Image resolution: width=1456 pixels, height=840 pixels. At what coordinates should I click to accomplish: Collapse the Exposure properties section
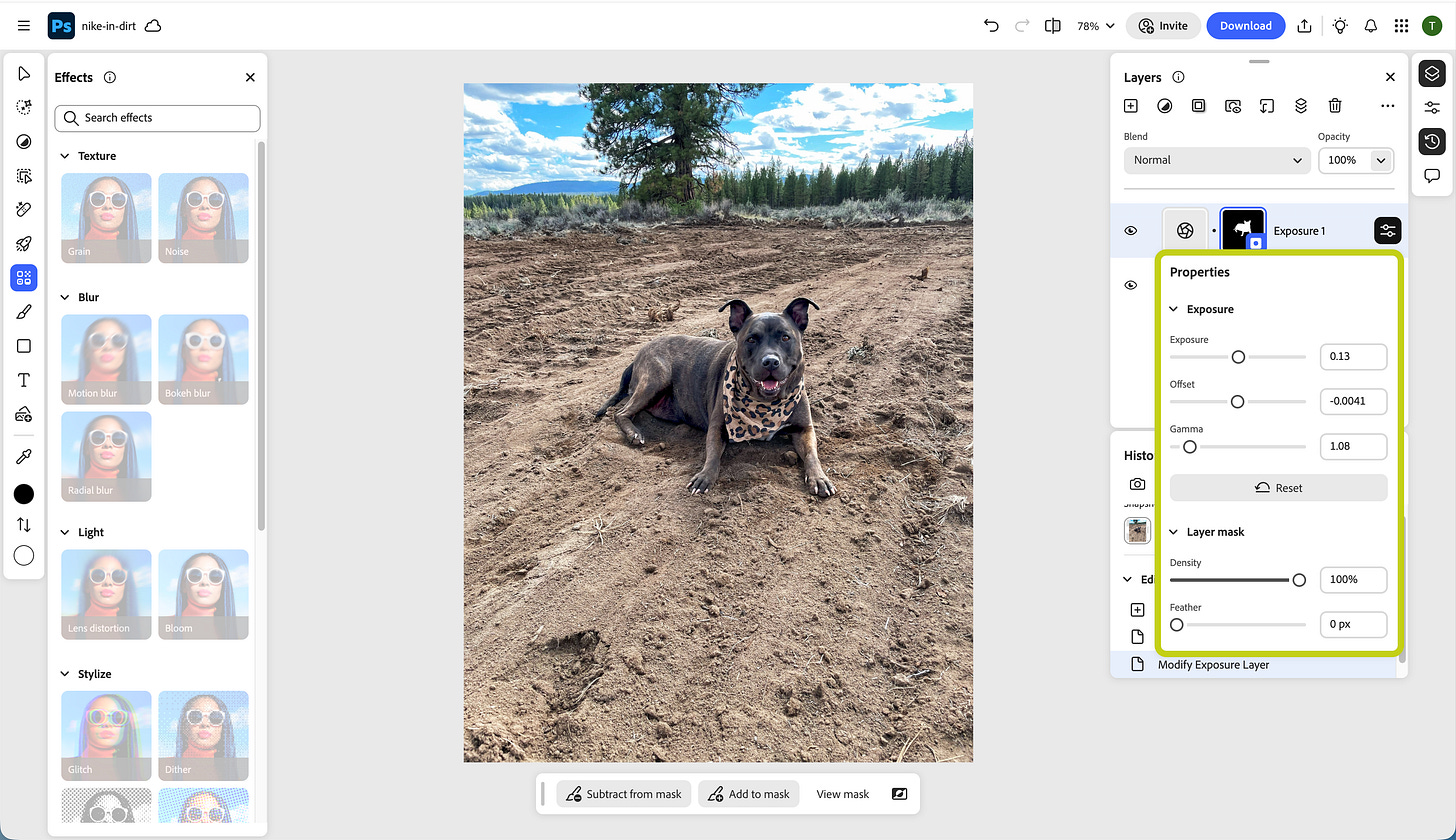coord(1173,308)
